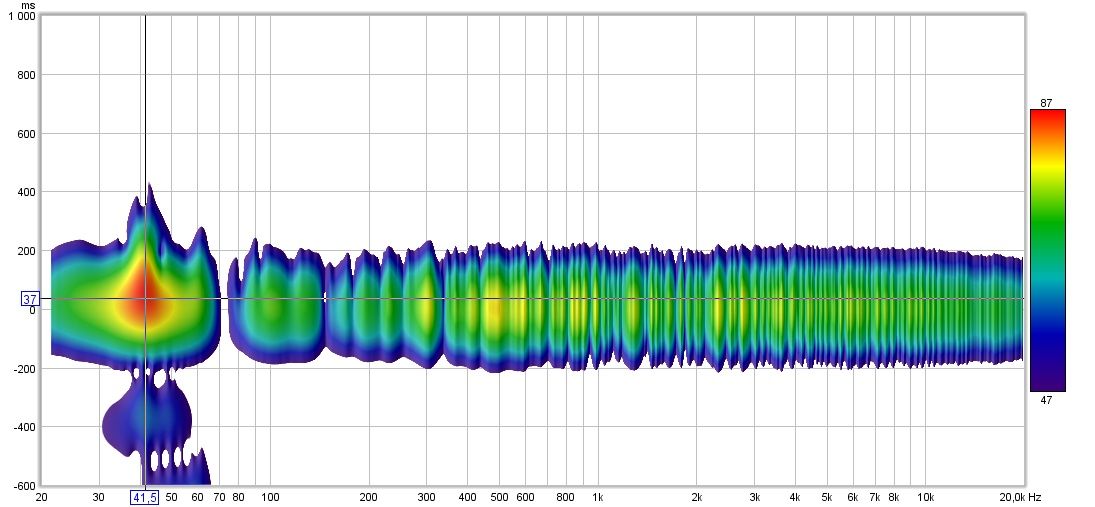The width and height of the screenshot is (1095, 507).
Task: Click the 400 Hz label on frequency axis
Action: 467,497
